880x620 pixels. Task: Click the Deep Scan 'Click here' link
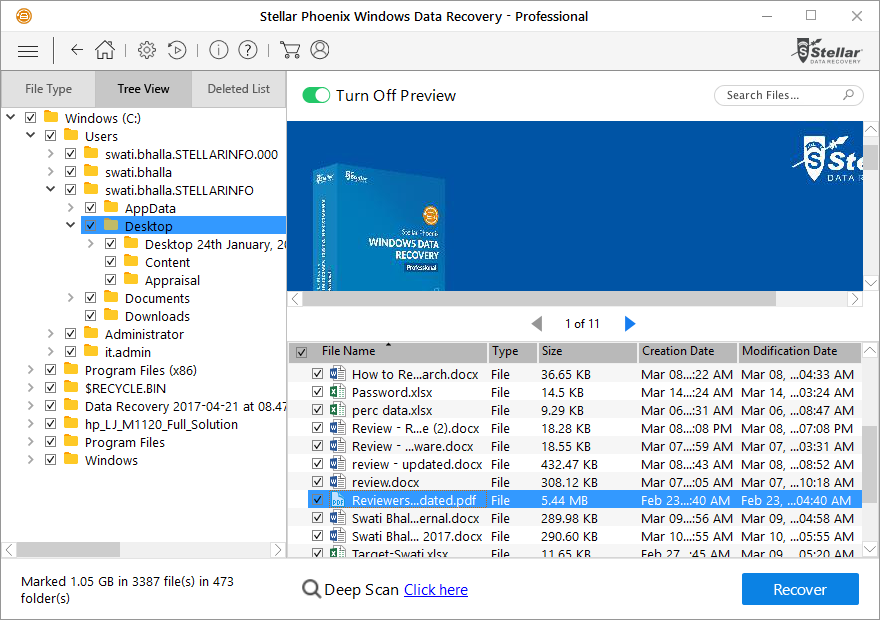pyautogui.click(x=436, y=590)
